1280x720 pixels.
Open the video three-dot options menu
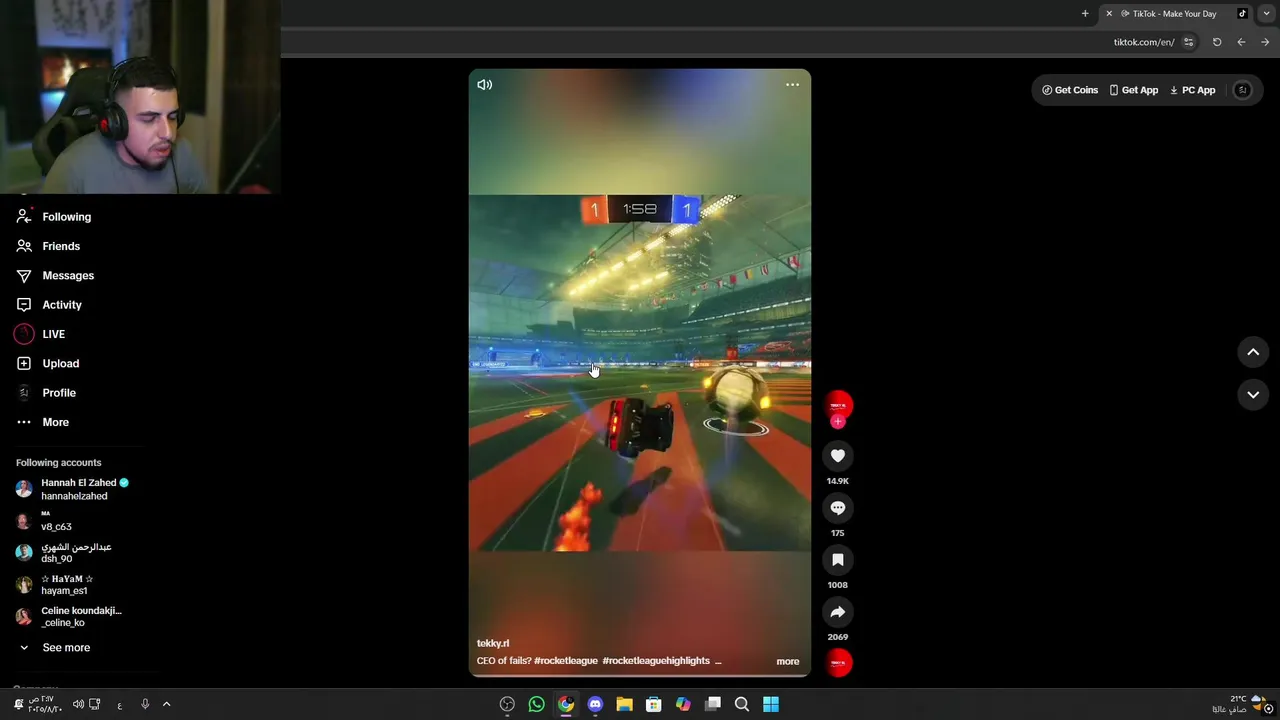pos(792,85)
